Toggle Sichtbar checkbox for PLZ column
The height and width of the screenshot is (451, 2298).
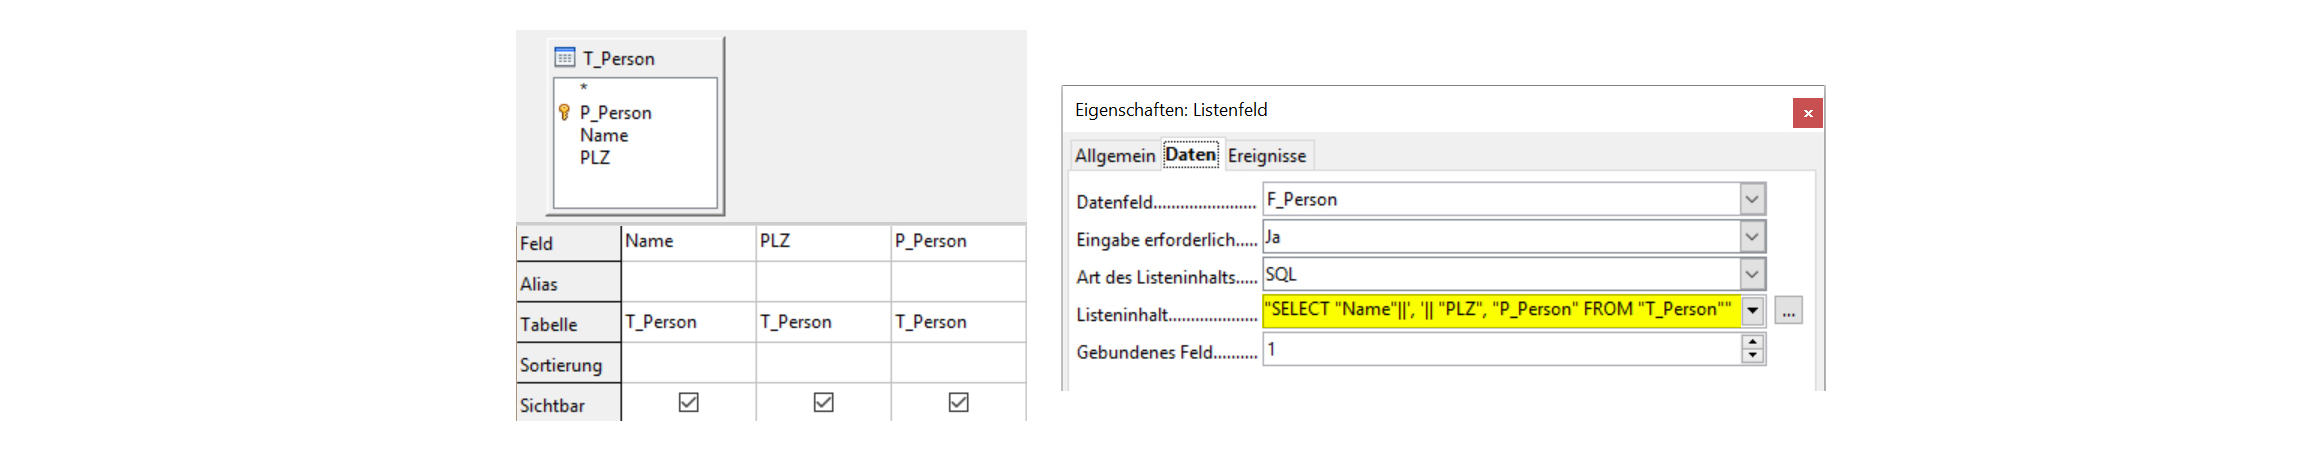pos(823,402)
